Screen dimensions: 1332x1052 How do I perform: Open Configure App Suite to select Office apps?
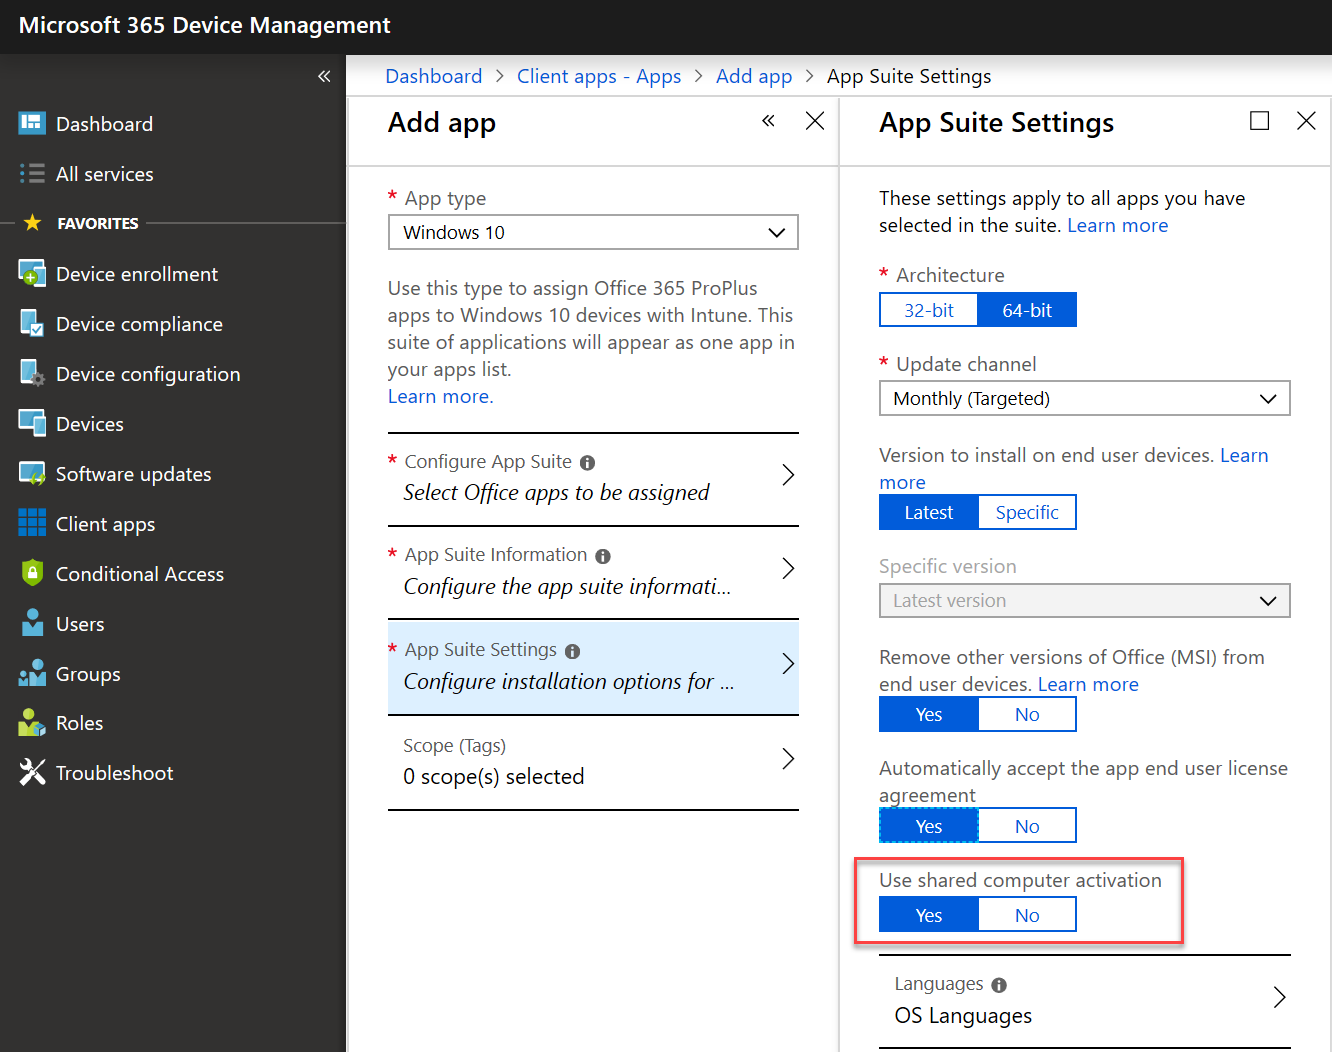[593, 480]
